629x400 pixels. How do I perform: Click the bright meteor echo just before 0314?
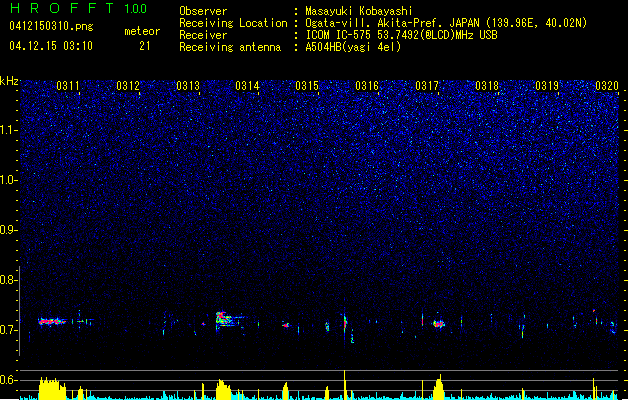(x=224, y=319)
